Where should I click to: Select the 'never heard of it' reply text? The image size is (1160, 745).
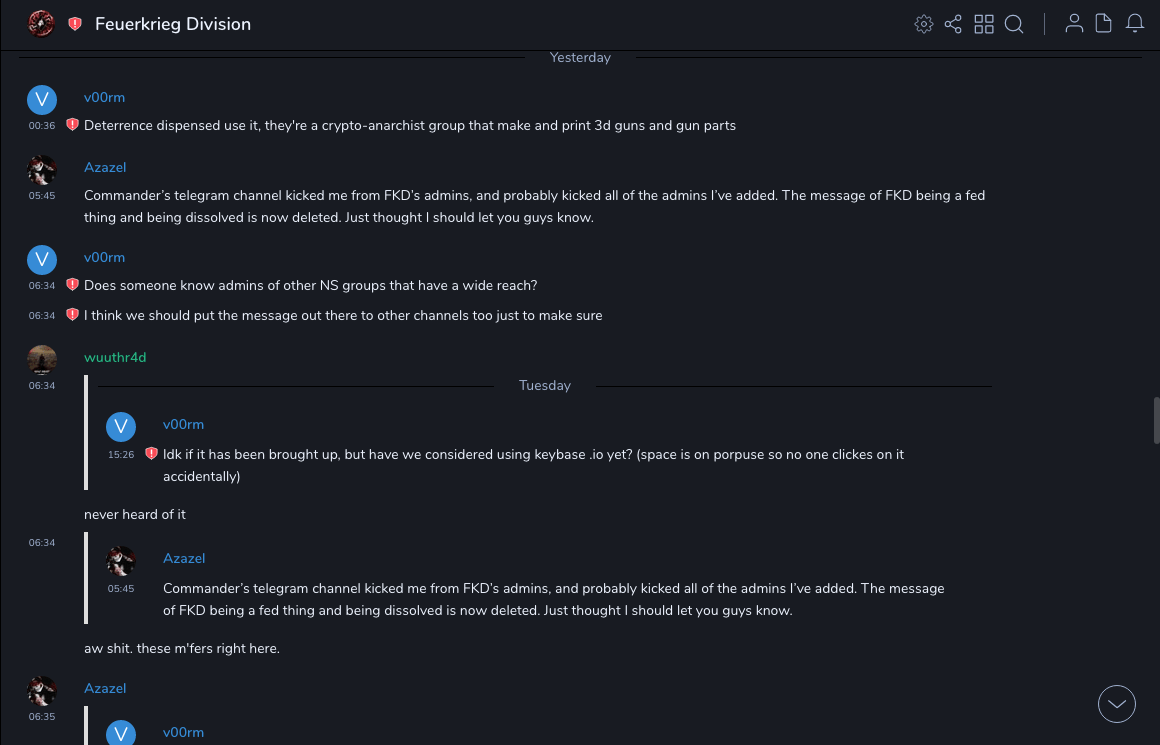(x=135, y=514)
